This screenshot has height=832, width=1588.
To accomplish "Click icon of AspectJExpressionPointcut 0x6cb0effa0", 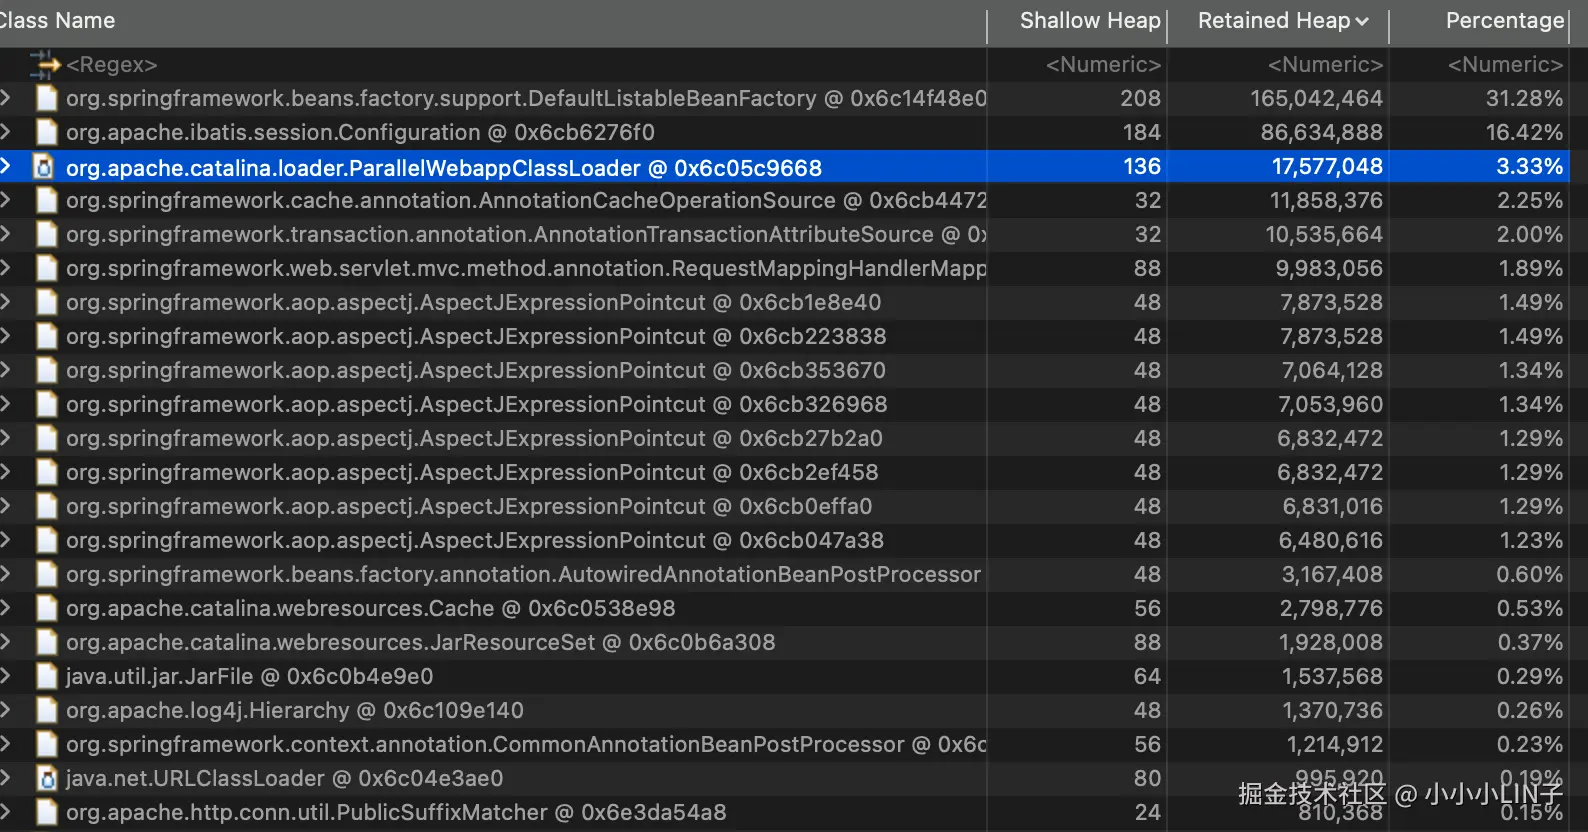I will [x=46, y=506].
